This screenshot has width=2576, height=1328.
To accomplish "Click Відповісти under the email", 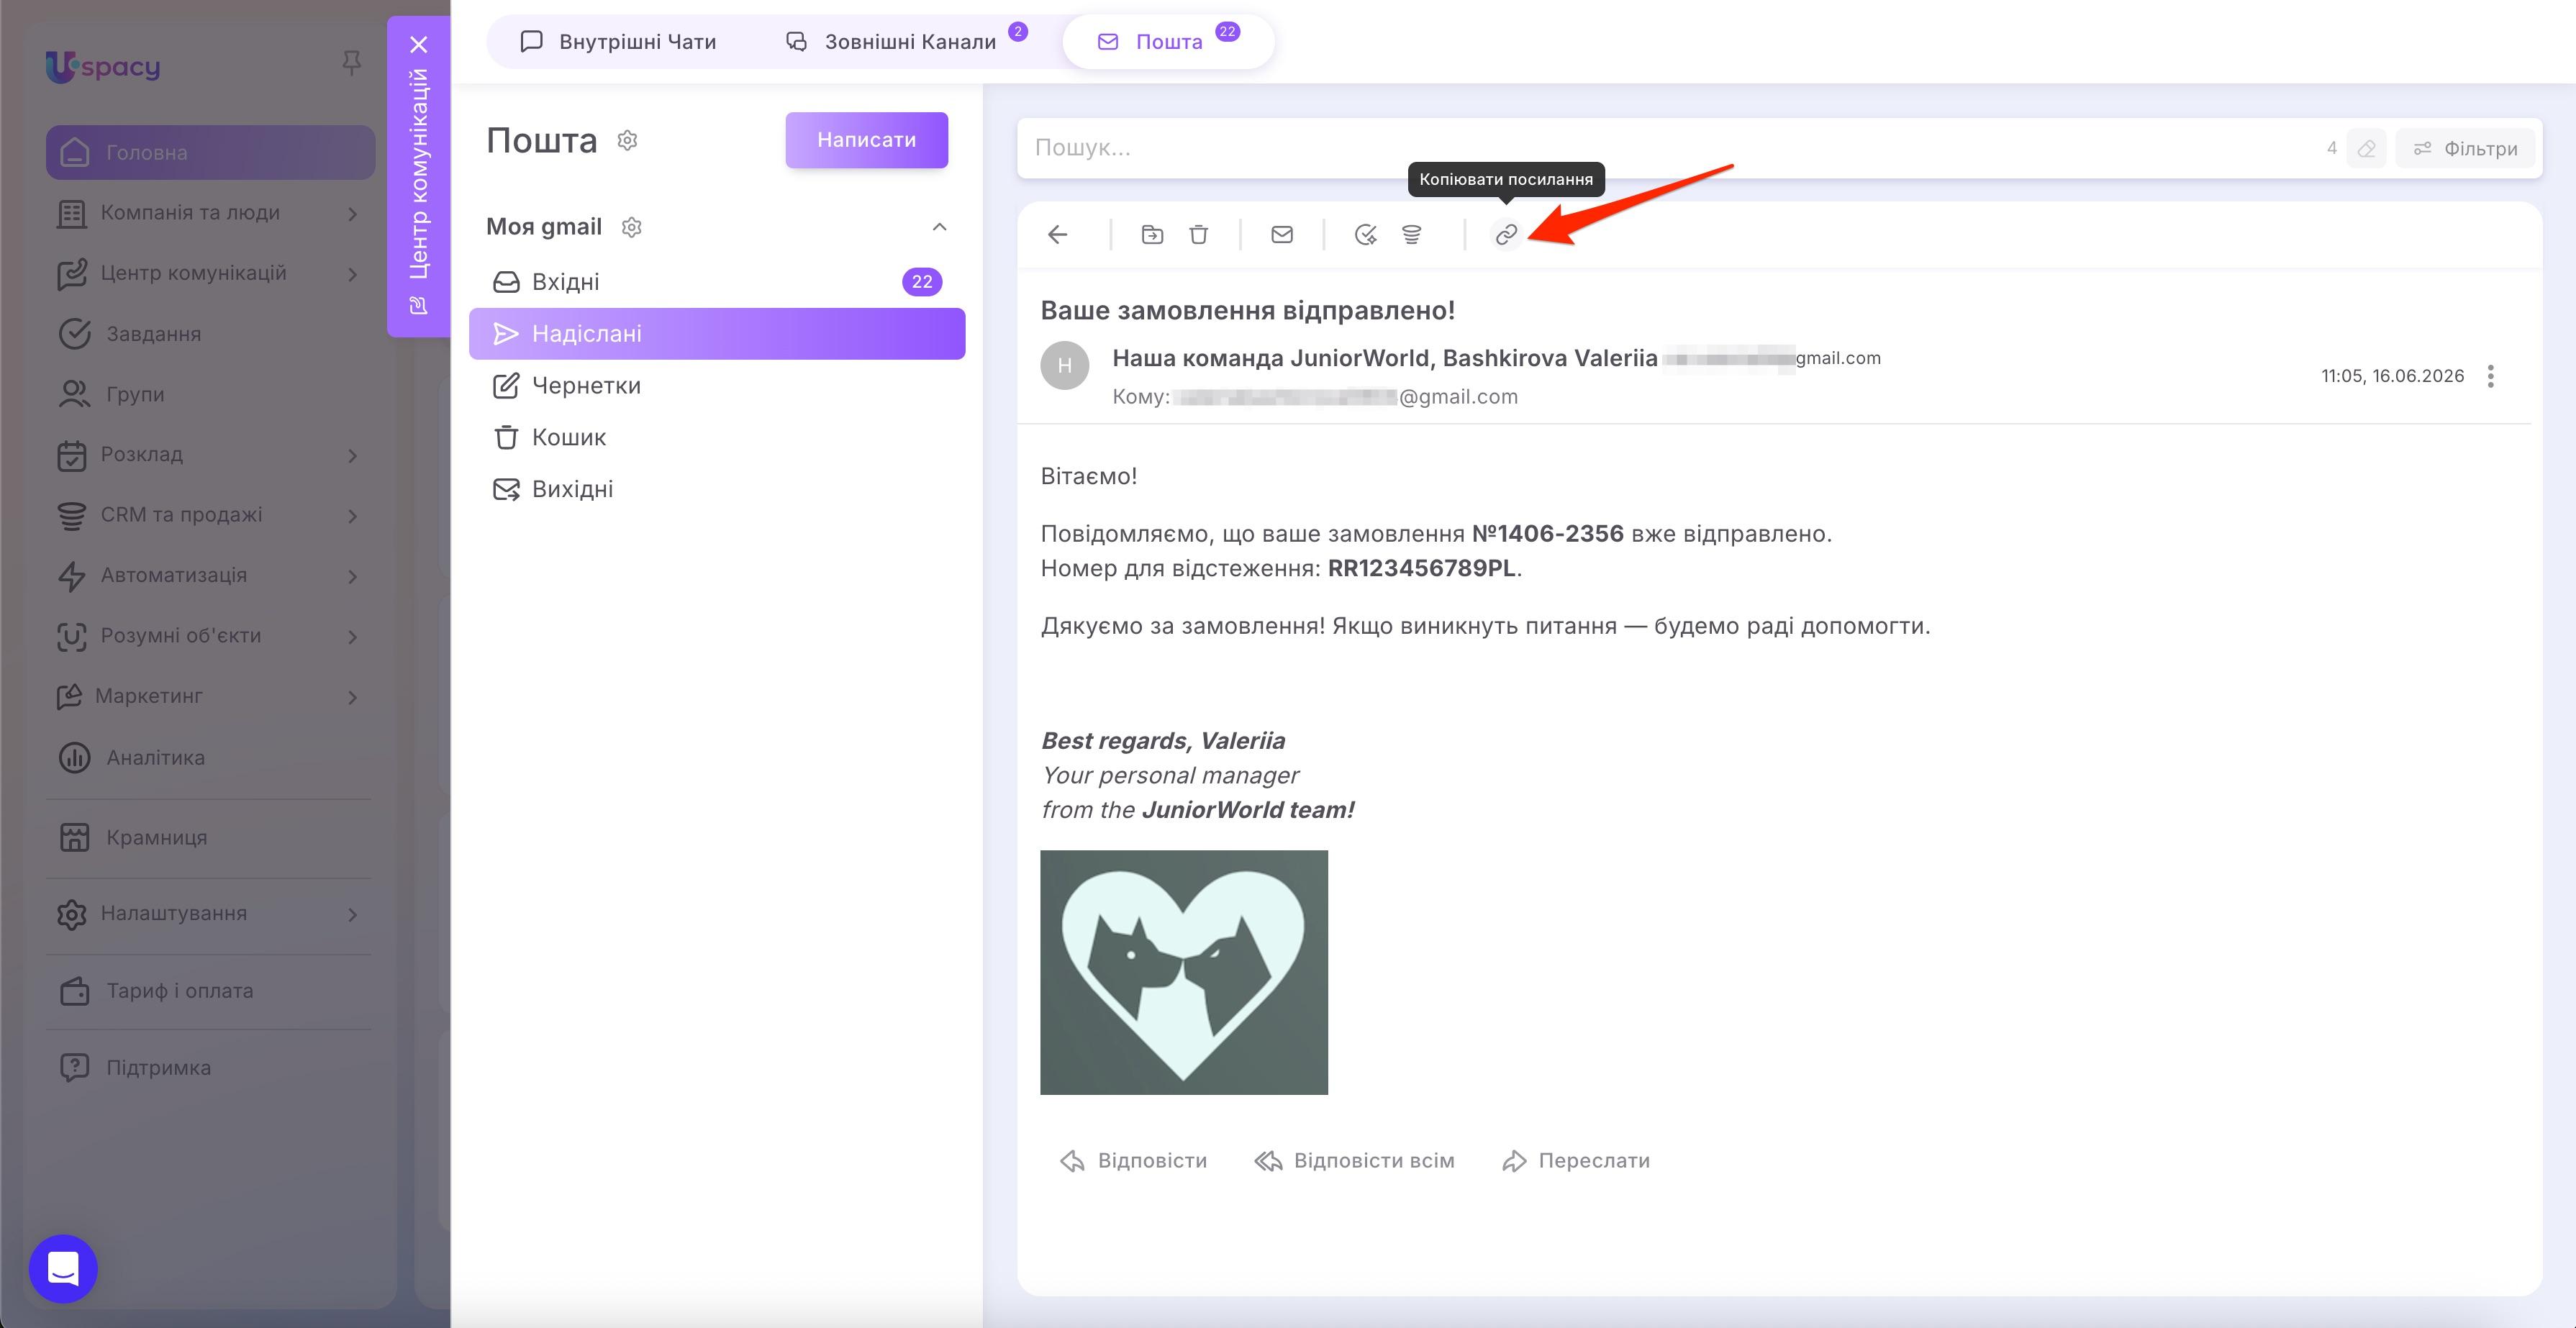I will click(1133, 1161).
